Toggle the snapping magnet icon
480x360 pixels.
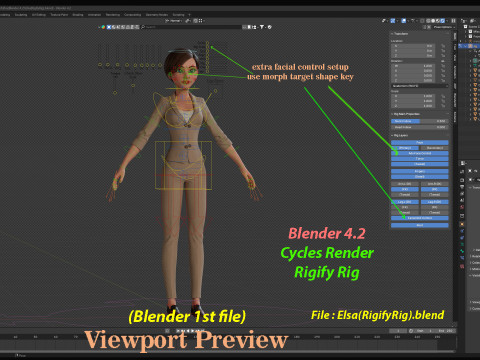[195, 21]
